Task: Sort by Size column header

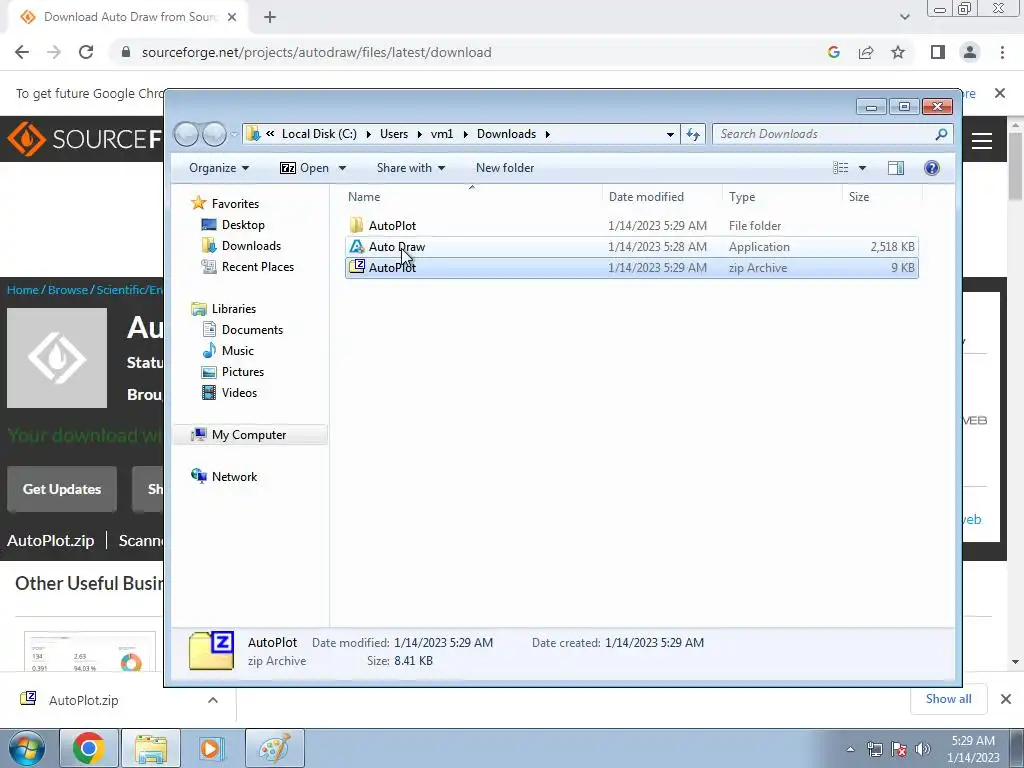Action: pyautogui.click(x=882, y=197)
